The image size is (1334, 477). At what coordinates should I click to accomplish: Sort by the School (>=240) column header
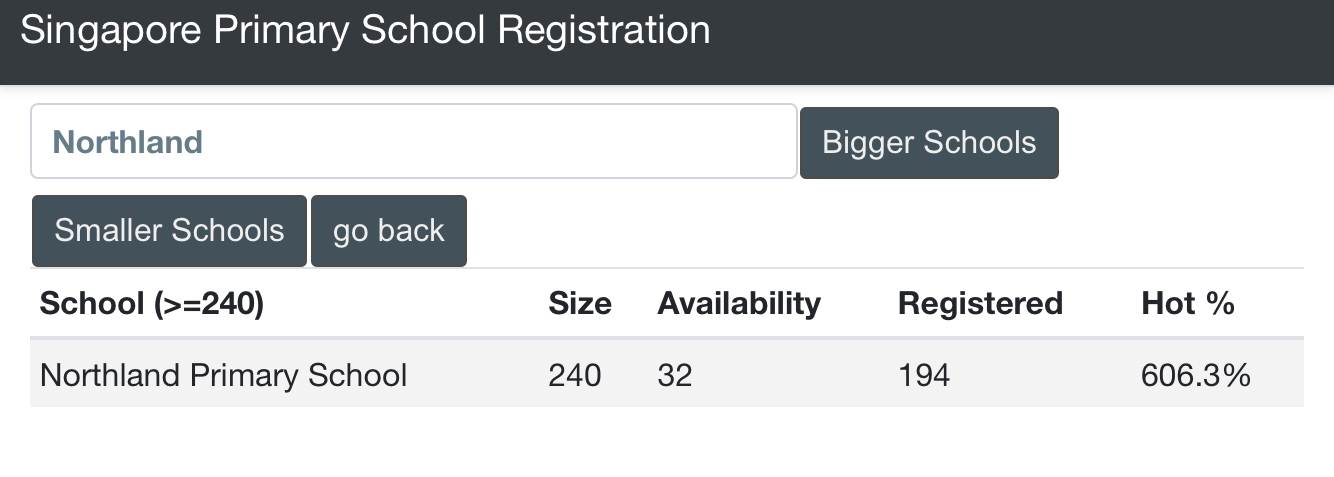[151, 303]
